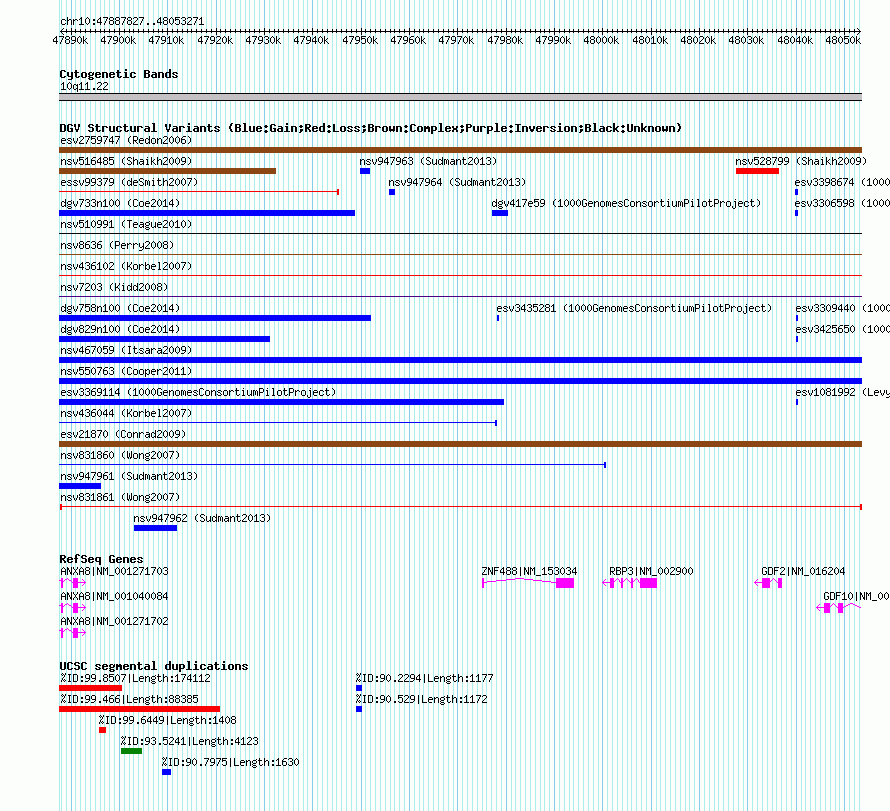Click the nsv510991 (Teague2010) label
Image resolution: width=890 pixels, height=811 pixels.
click(x=126, y=224)
